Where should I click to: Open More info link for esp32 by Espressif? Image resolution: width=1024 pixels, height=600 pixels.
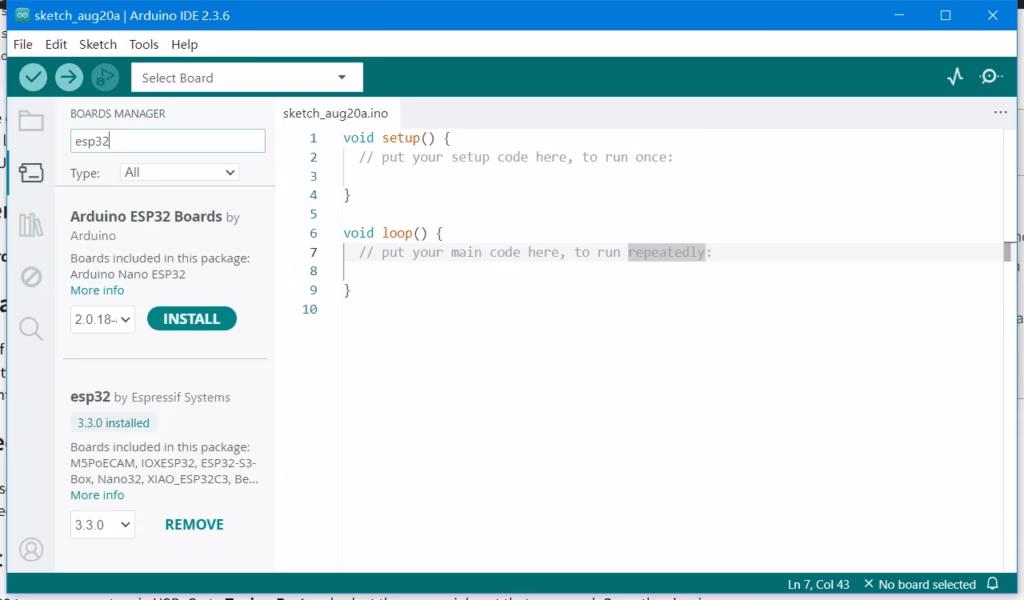(x=97, y=495)
